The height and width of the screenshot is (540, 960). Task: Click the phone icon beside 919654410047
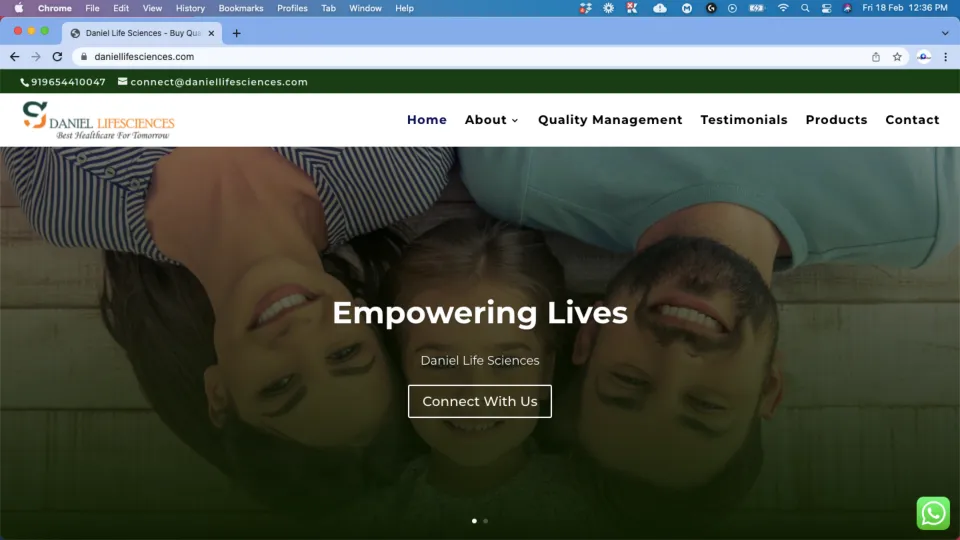point(24,82)
